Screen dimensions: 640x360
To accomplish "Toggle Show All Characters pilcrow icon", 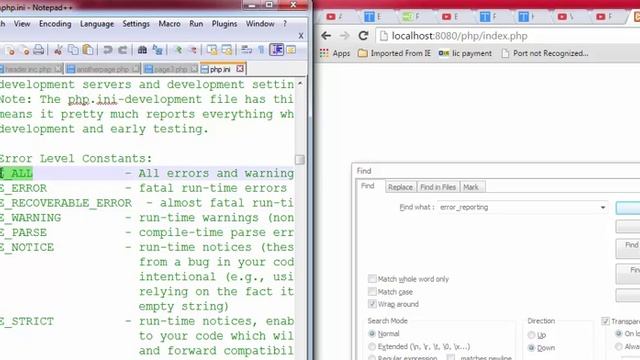I will 261,50.
